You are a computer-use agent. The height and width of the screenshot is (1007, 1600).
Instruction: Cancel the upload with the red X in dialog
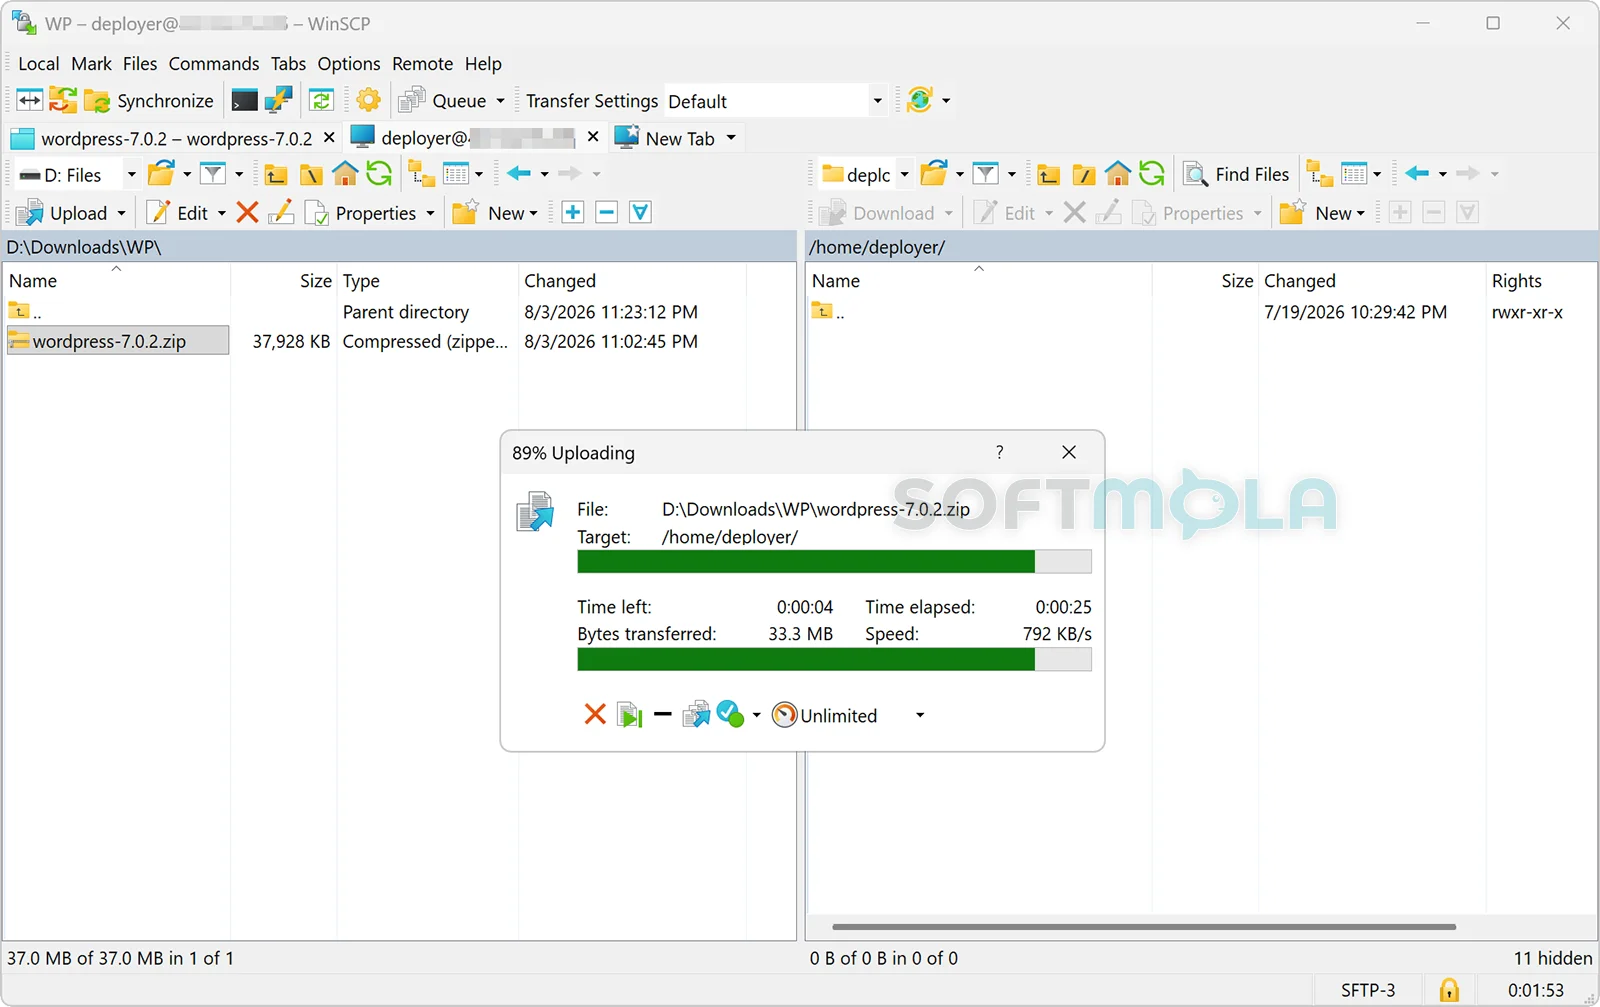click(595, 714)
